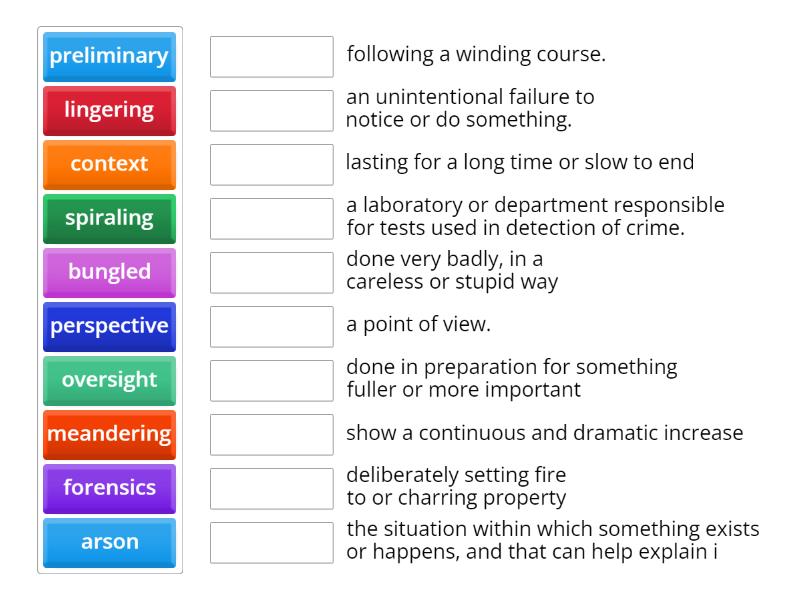Select the 'preliminary' word tile

click(x=109, y=56)
